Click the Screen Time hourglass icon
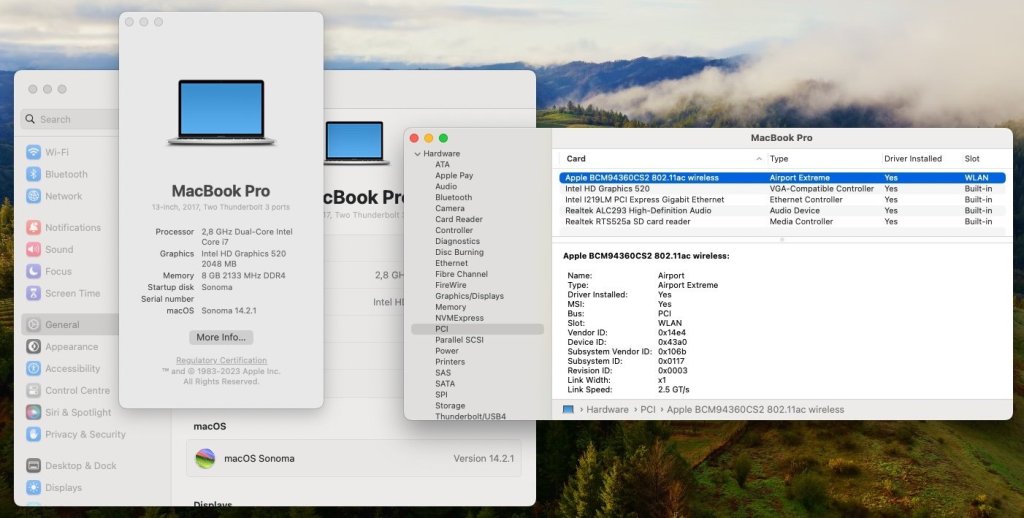Viewport: 1024px width, 518px height. pos(34,294)
